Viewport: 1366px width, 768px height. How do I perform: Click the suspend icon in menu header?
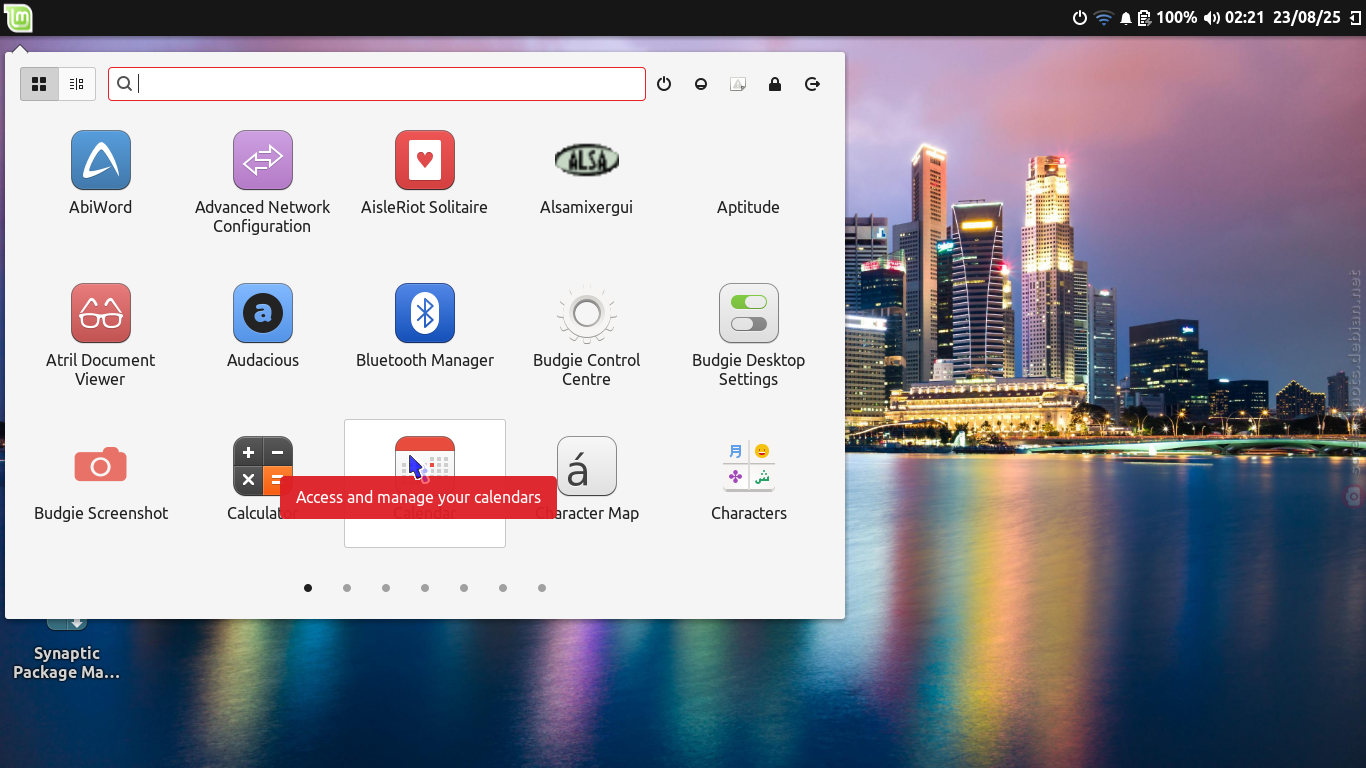click(x=701, y=84)
